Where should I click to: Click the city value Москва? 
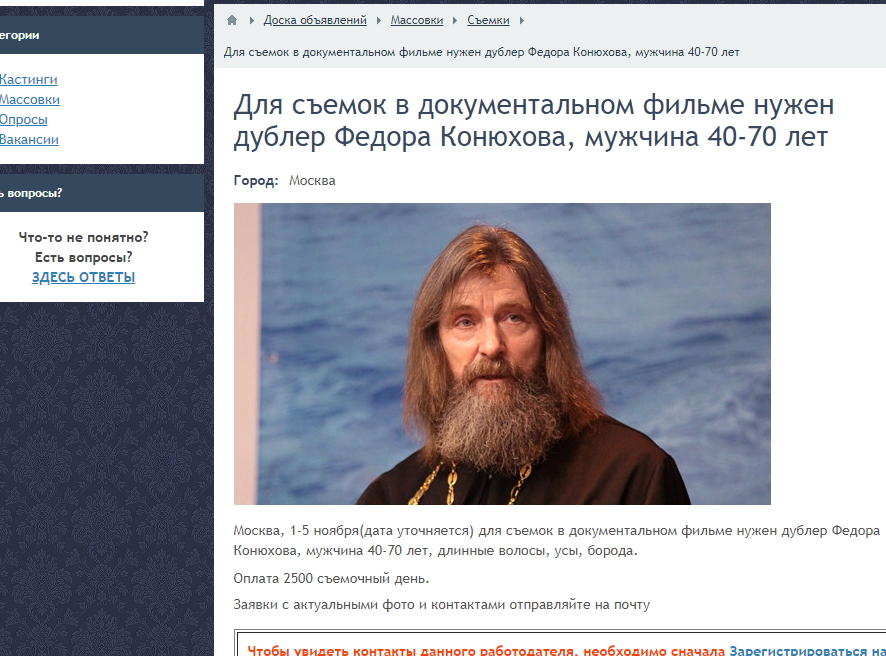pos(312,181)
